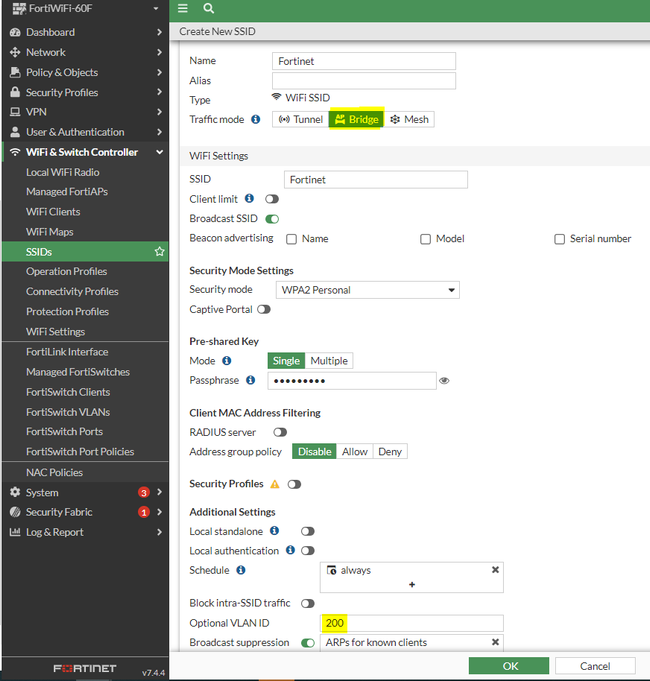Enable the Local authentication toggle
This screenshot has height=681, width=650.
[x=307, y=551]
